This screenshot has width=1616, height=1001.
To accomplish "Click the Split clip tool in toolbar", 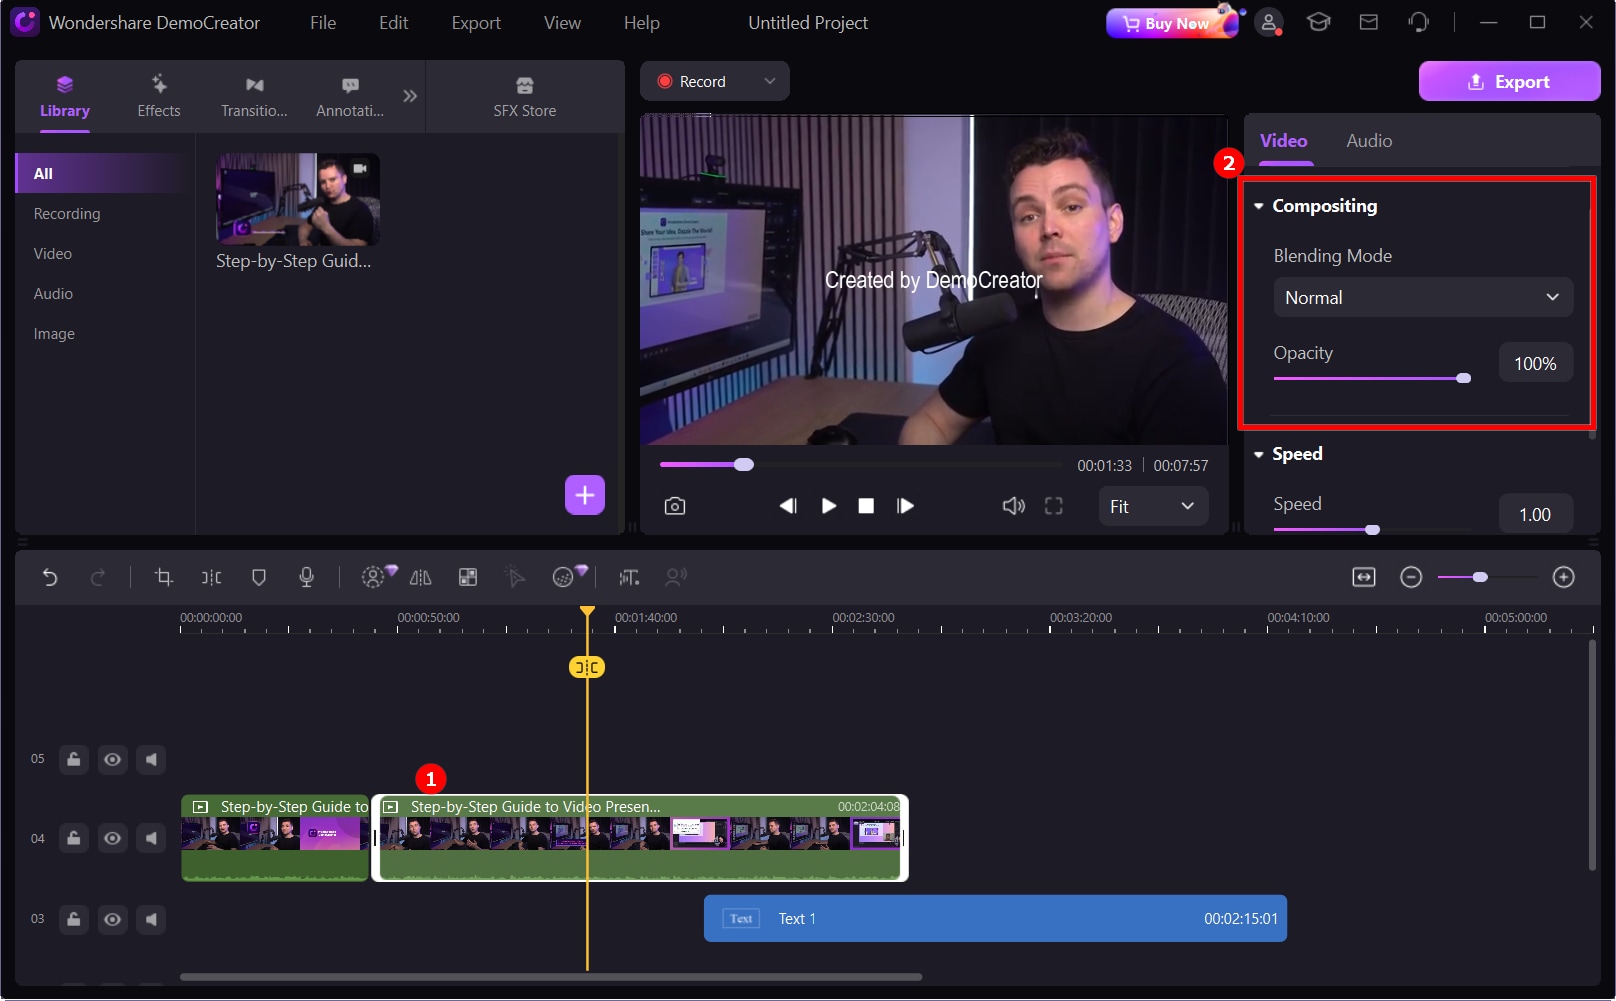I will pyautogui.click(x=212, y=577).
